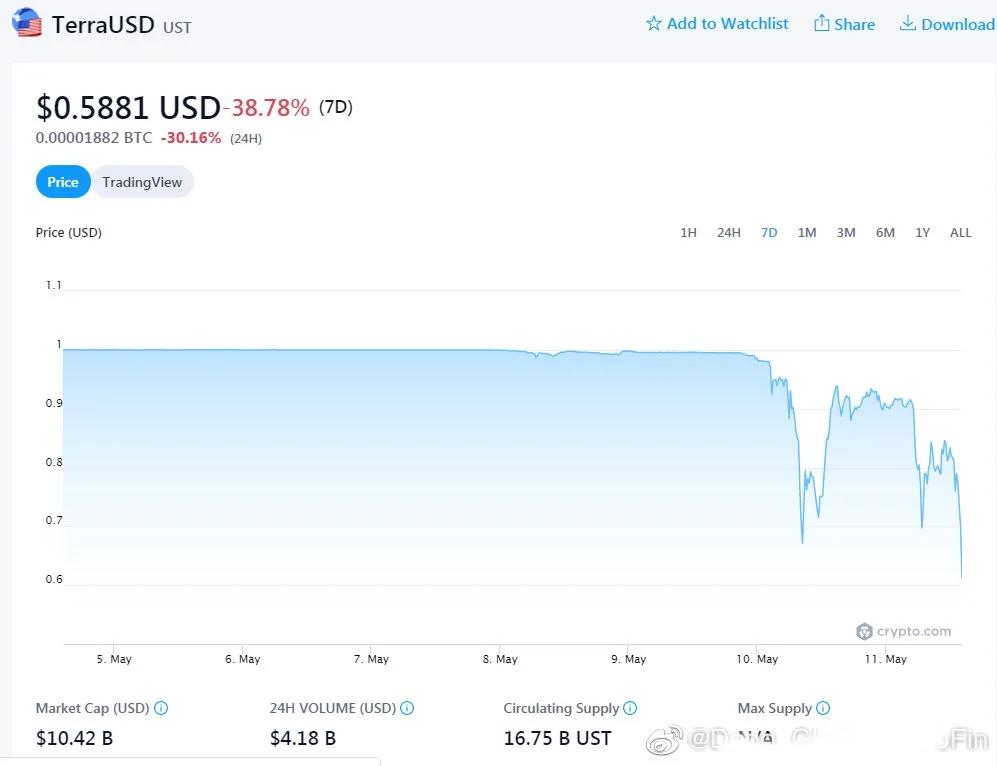Choose the 1M chart range
Viewport: 997px width, 766px height.
[x=807, y=233]
